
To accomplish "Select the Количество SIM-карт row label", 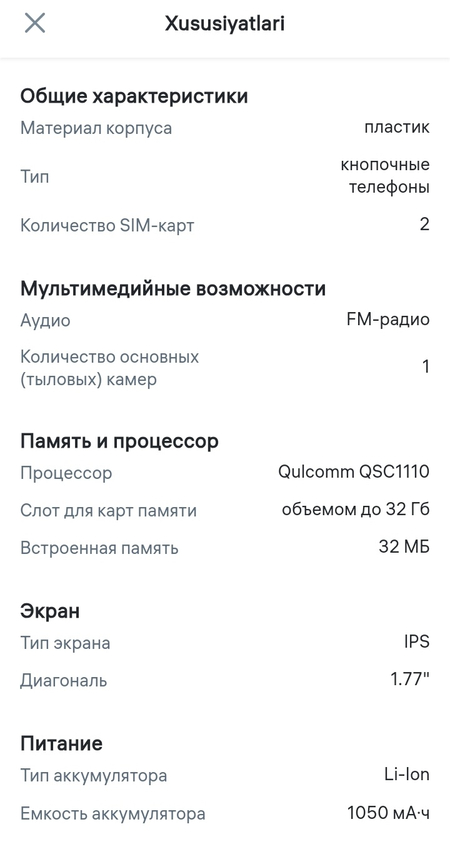I will tap(107, 225).
